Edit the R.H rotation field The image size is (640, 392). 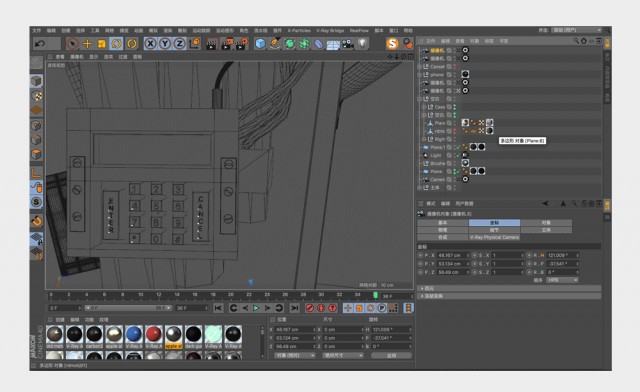click(563, 255)
